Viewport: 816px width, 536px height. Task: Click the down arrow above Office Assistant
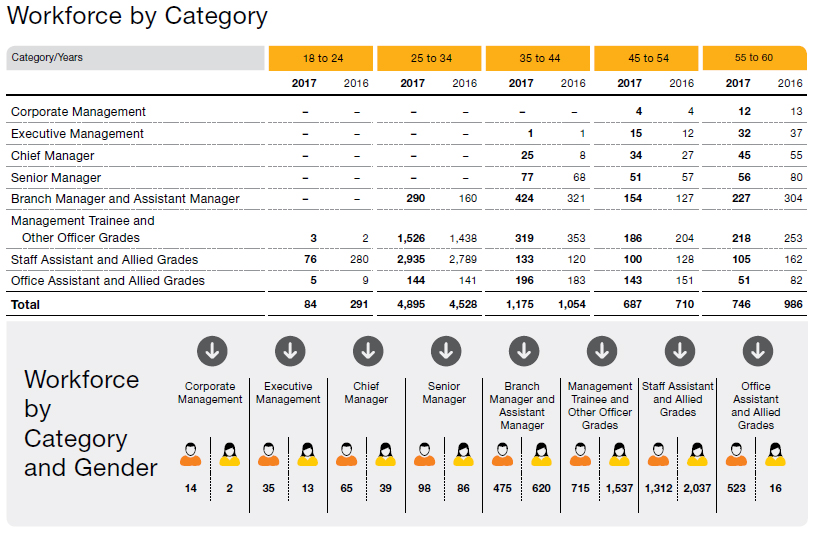tap(757, 351)
